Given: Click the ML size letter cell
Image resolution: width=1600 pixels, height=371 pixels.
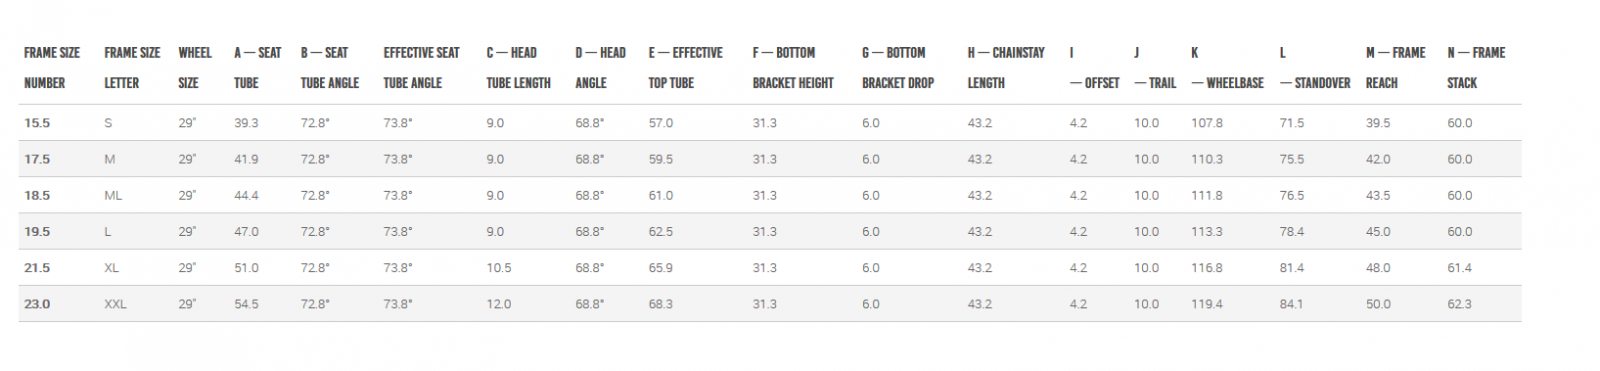Looking at the screenshot, I should (x=113, y=196).
